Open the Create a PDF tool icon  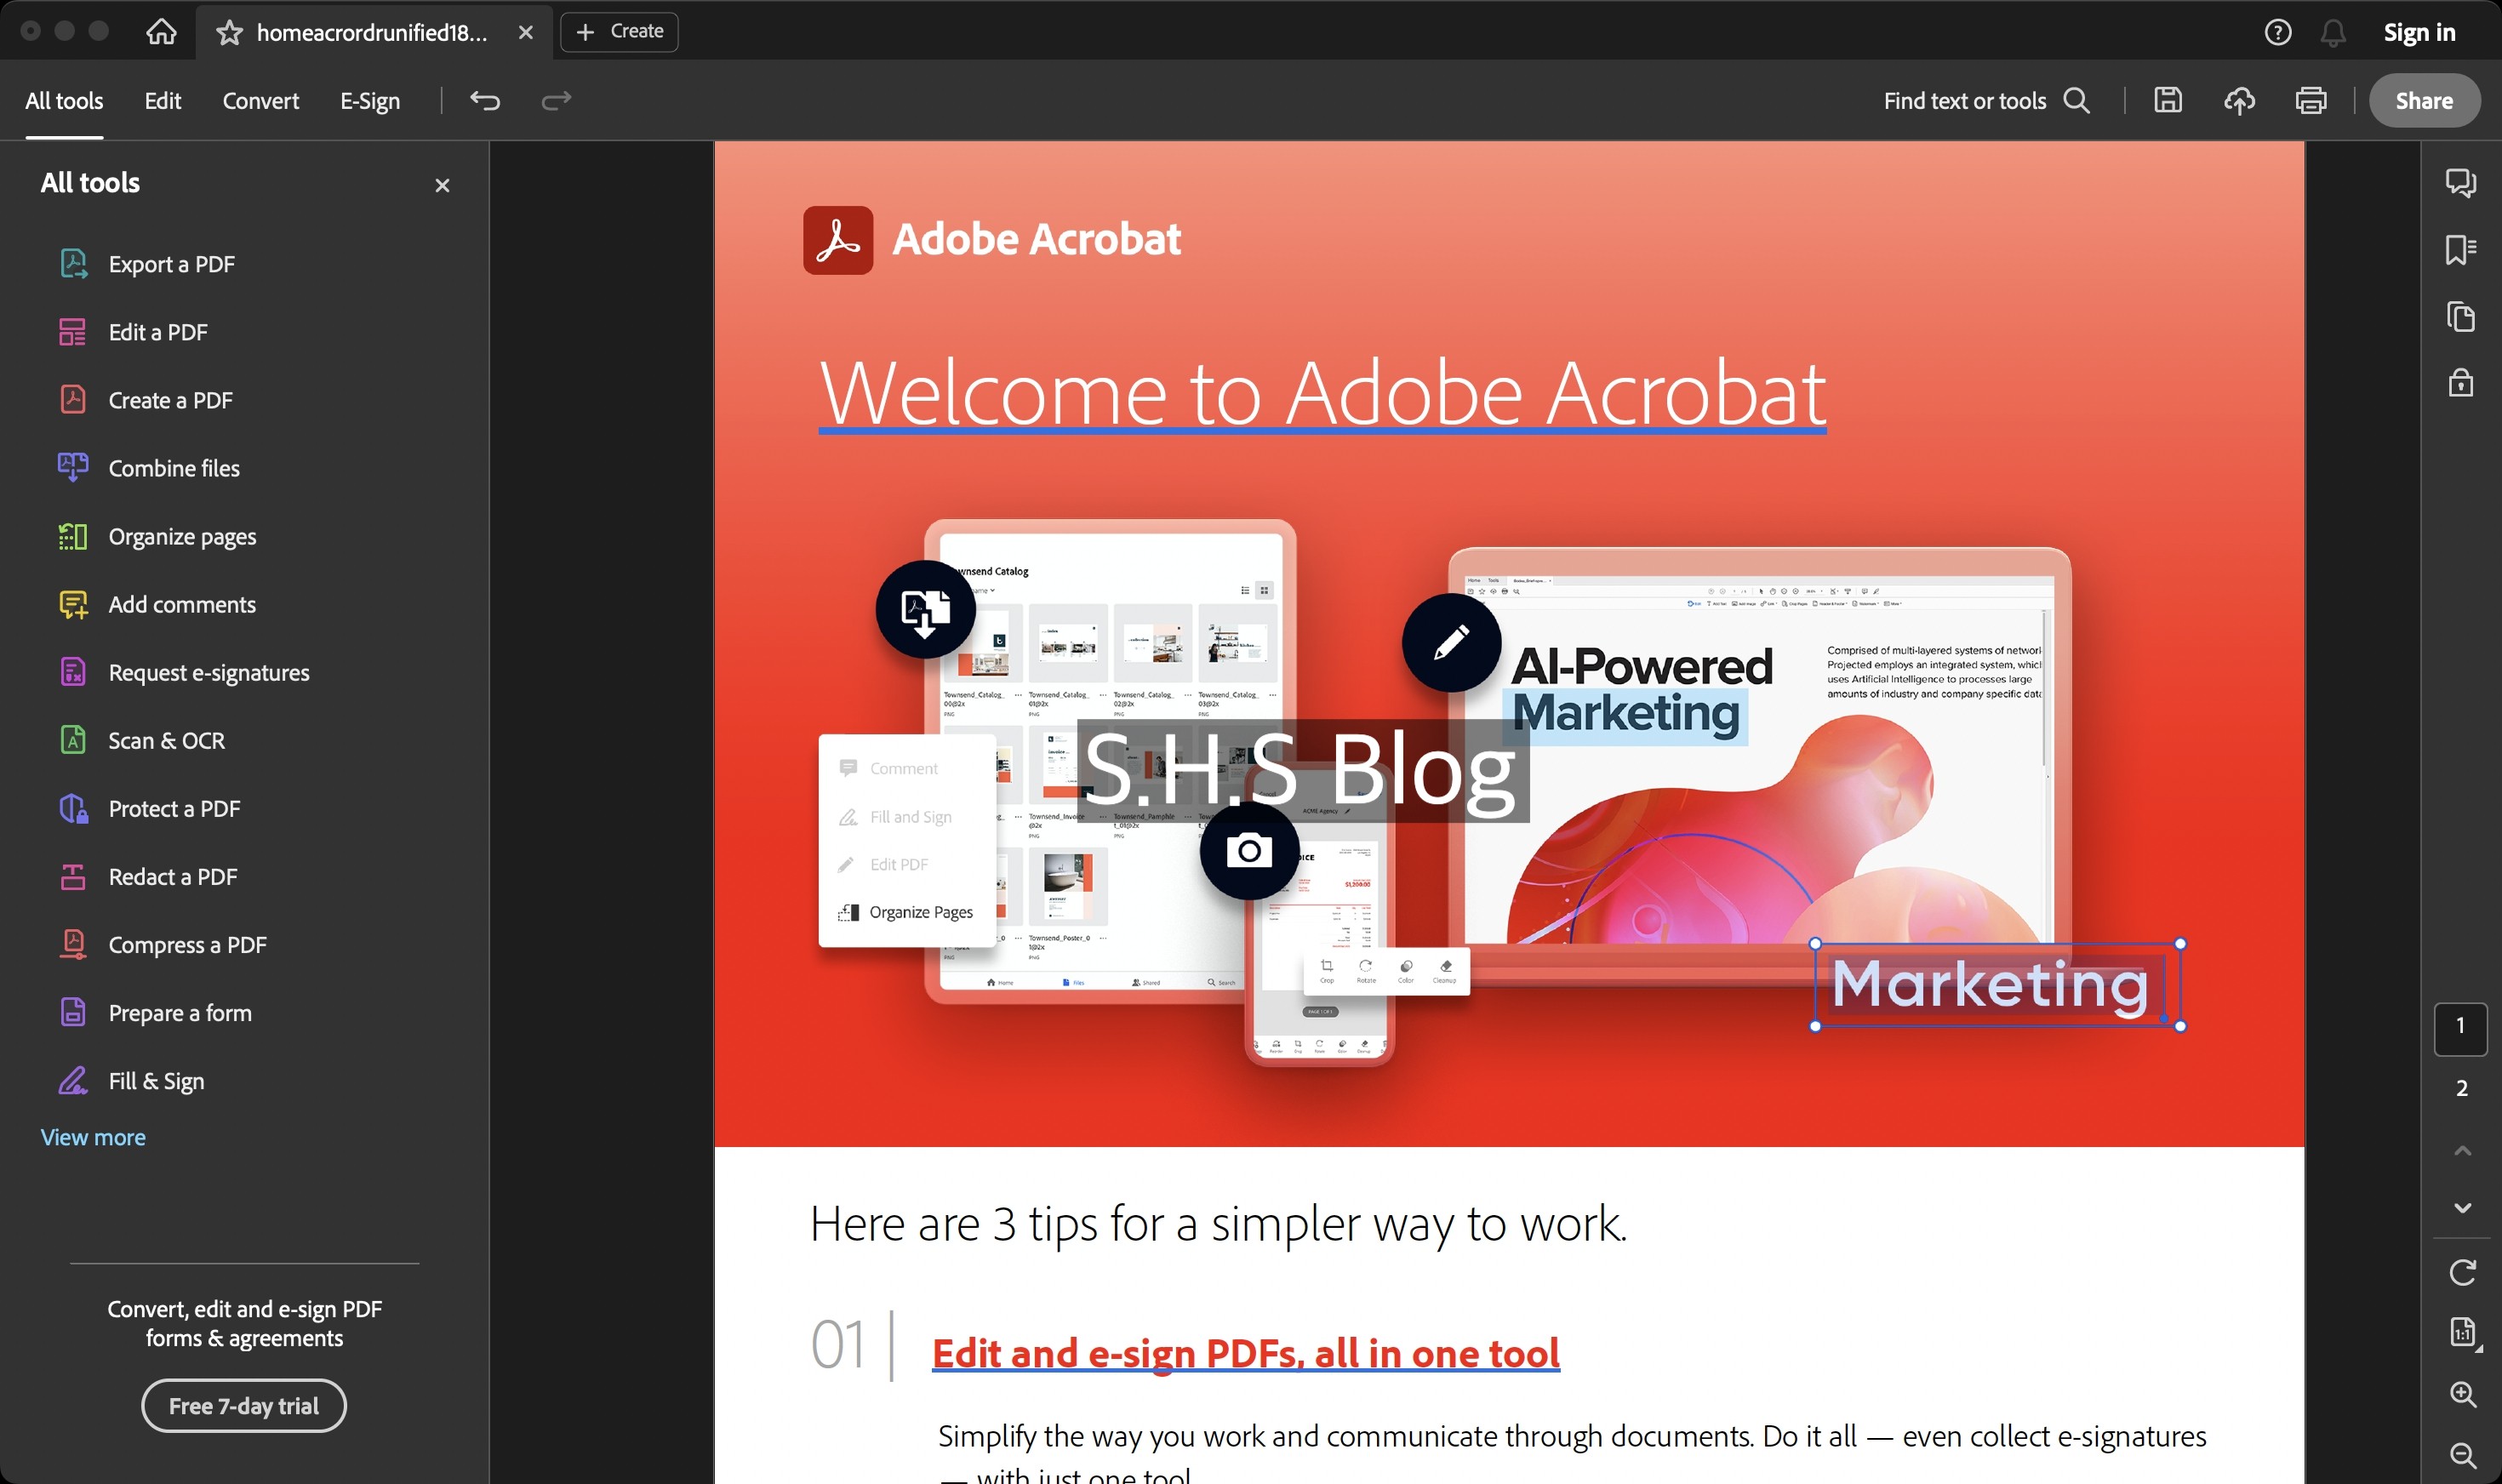tap(73, 400)
